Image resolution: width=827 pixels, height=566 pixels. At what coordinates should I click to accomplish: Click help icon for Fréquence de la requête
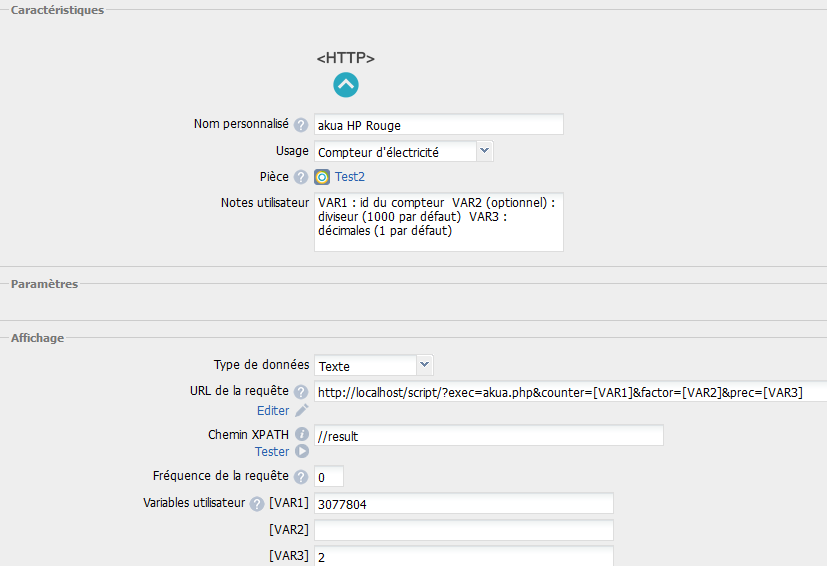tap(301, 477)
